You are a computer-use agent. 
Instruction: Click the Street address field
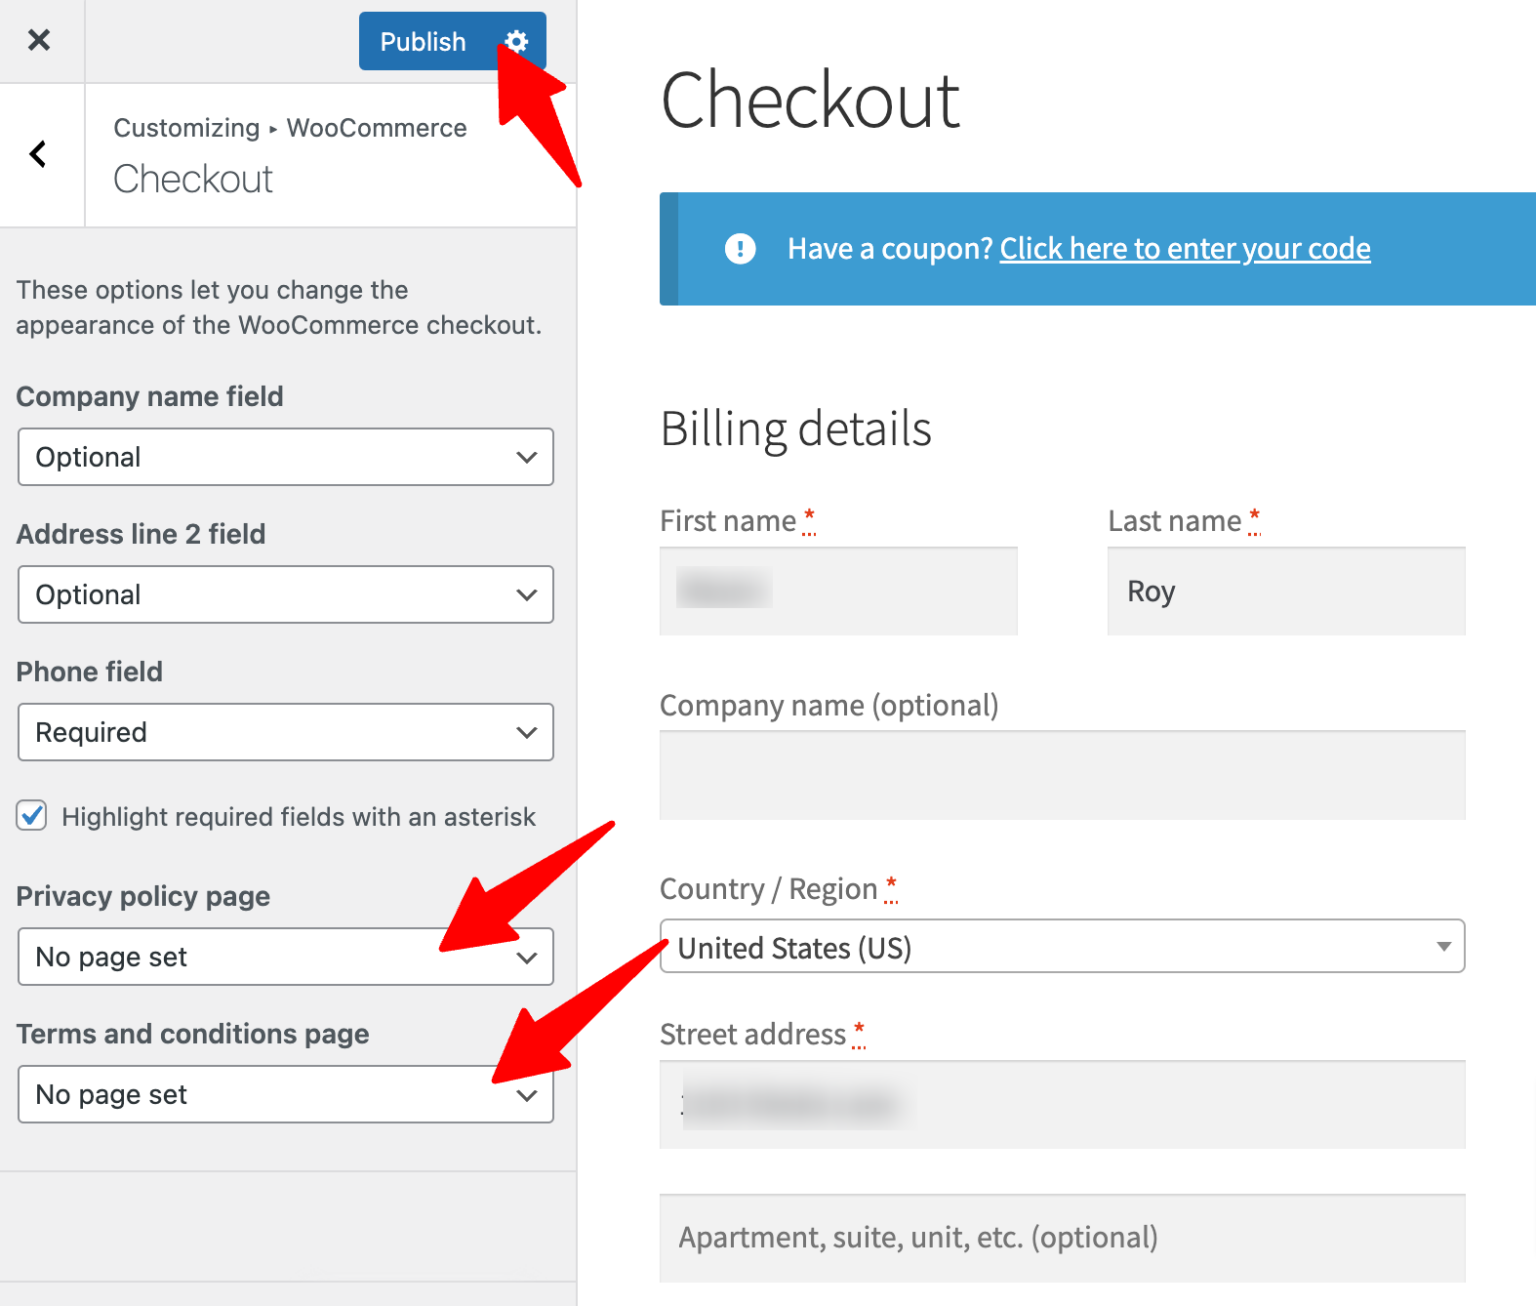point(1062,1104)
